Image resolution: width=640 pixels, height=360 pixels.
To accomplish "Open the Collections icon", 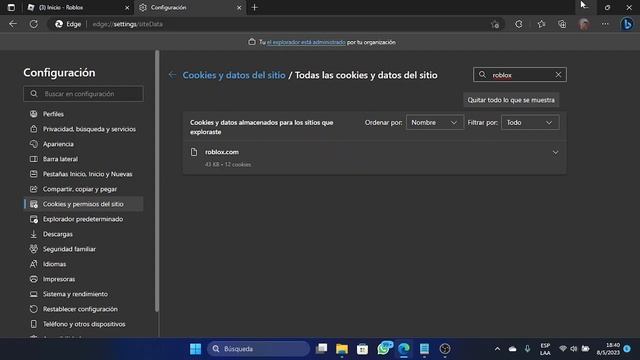I will (x=562, y=24).
